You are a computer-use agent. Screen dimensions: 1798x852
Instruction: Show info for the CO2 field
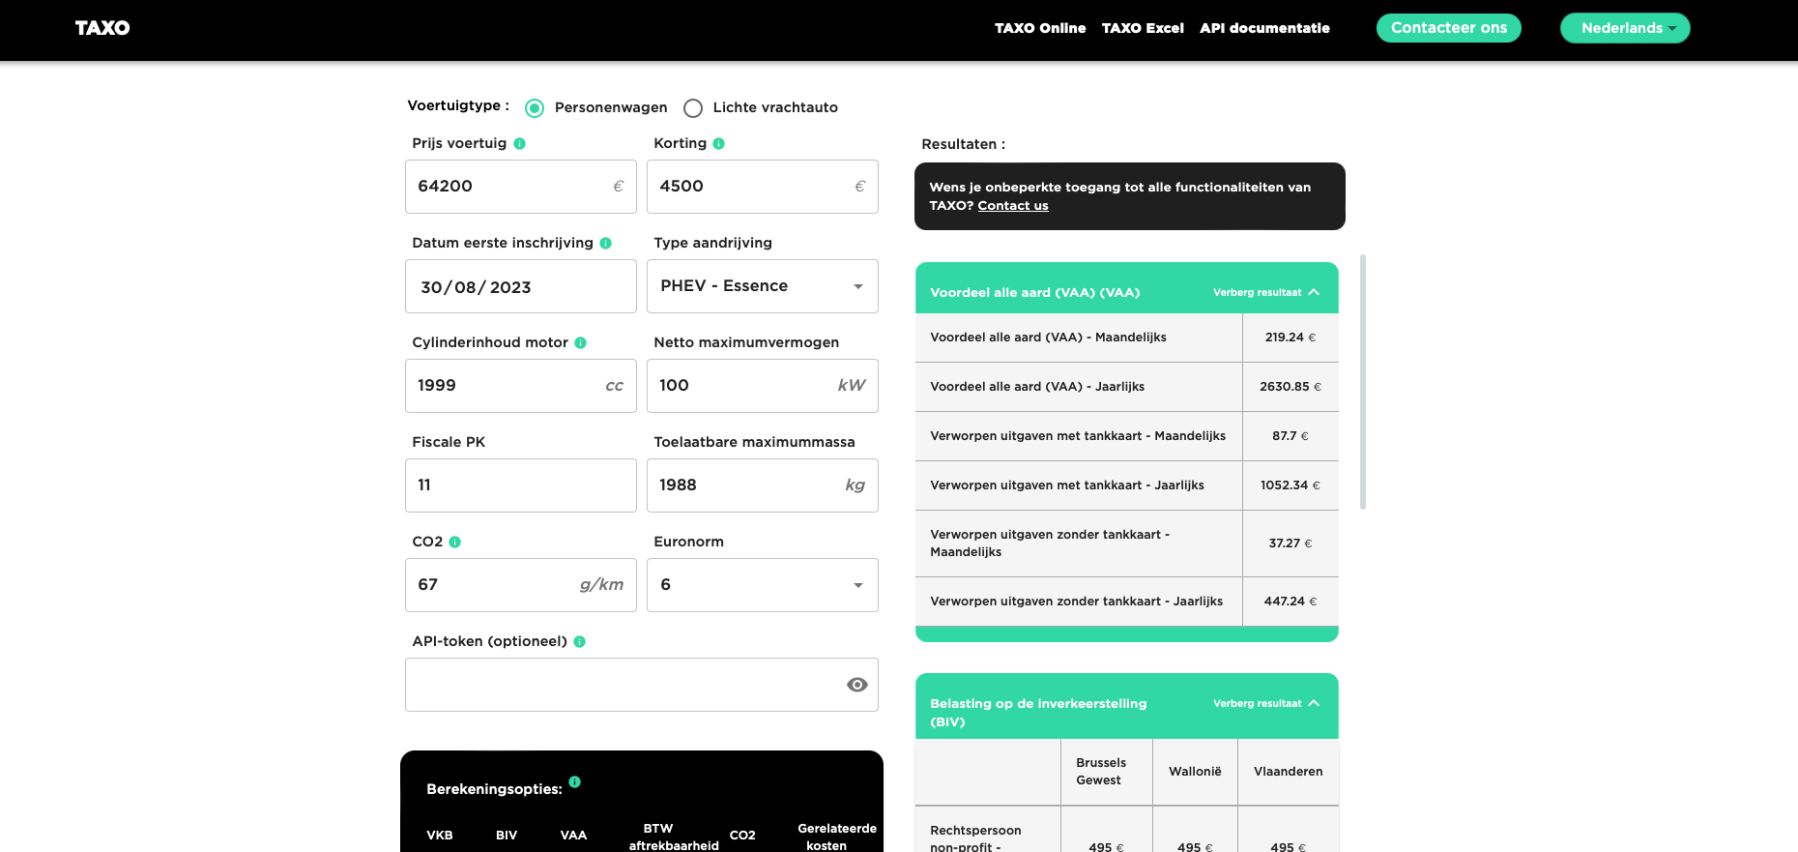(454, 542)
